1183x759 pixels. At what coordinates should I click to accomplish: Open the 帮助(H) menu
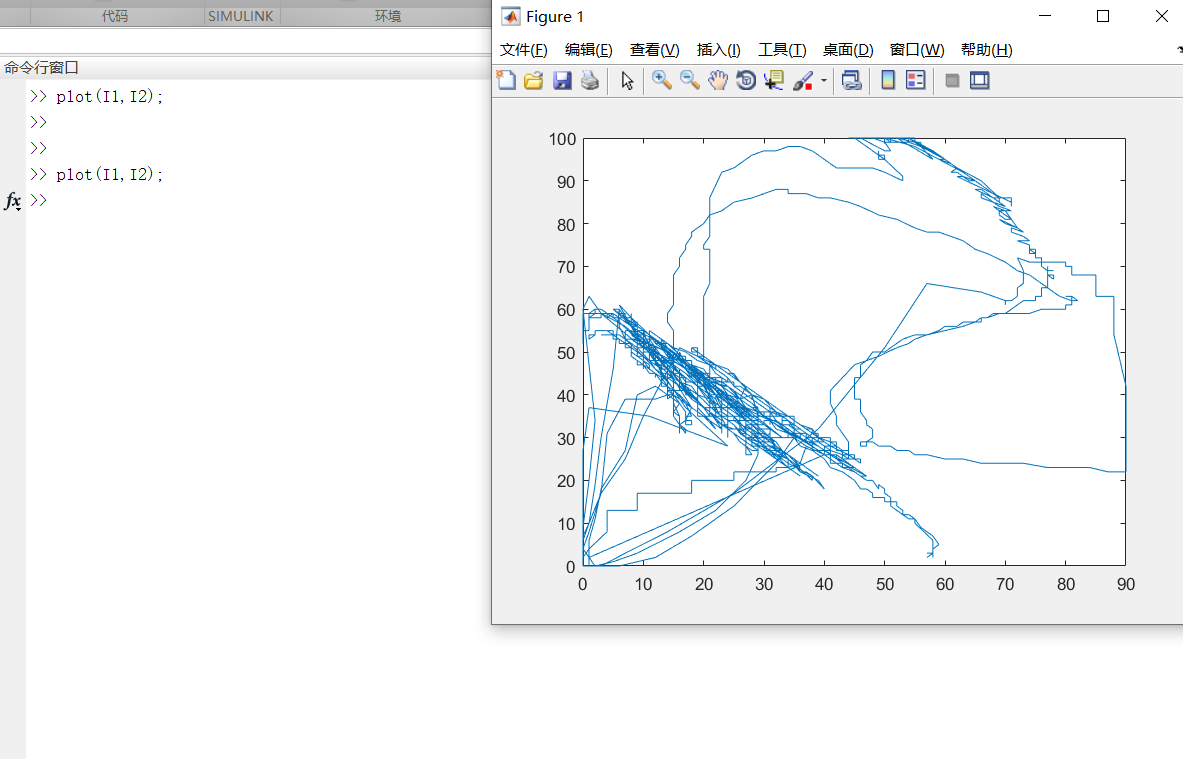[x=987, y=50]
